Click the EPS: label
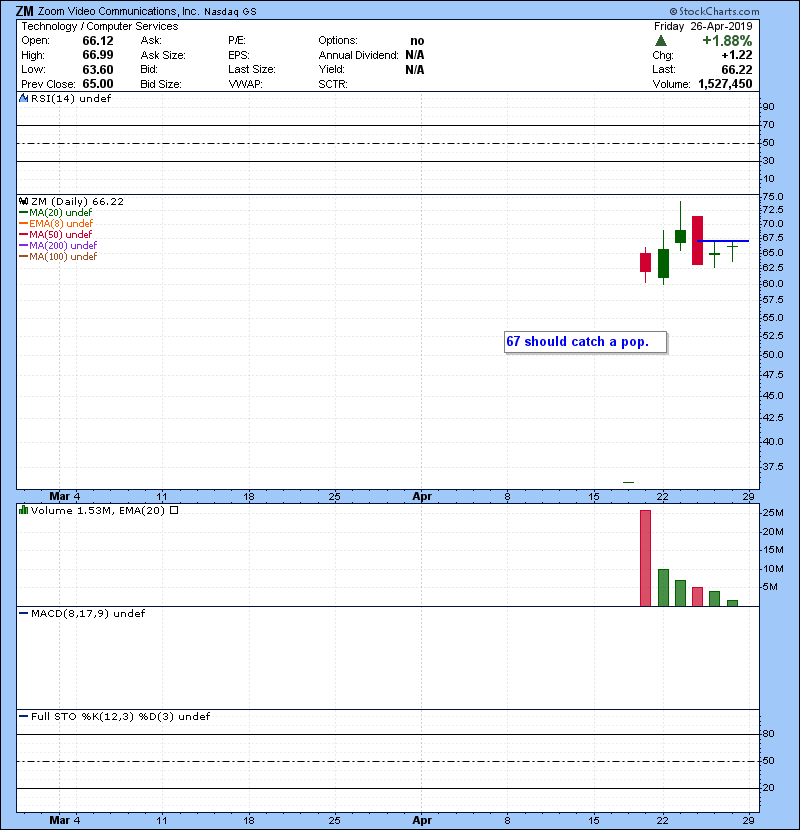Screen dimensions: 800x830 coord(238,55)
